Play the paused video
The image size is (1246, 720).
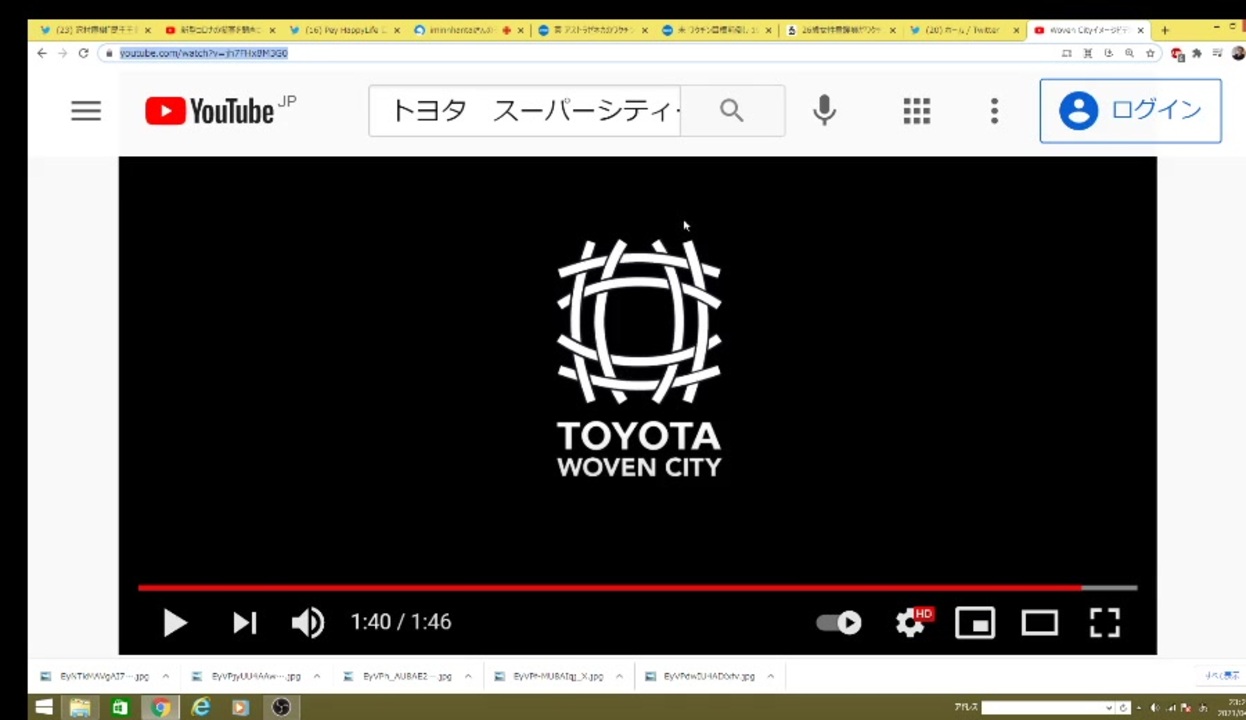[x=175, y=622]
